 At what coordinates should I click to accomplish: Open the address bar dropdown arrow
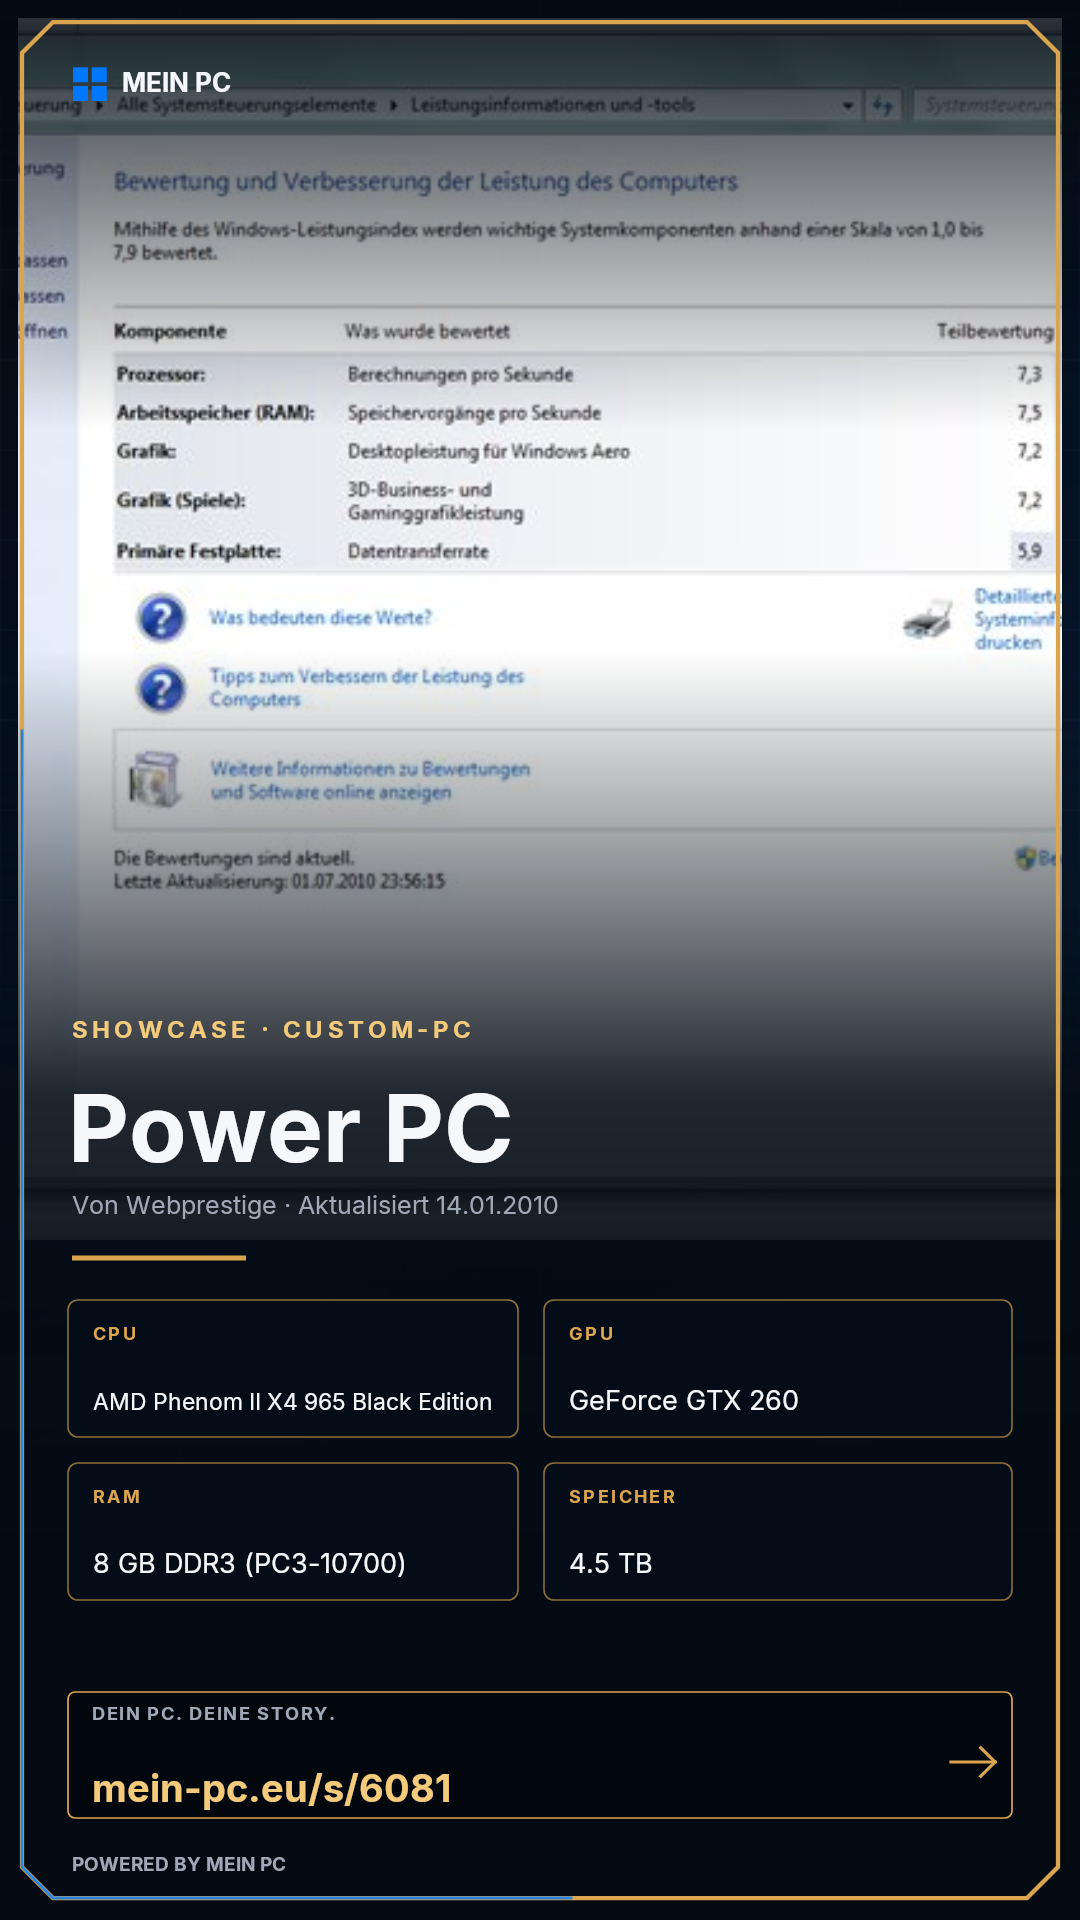tap(848, 105)
